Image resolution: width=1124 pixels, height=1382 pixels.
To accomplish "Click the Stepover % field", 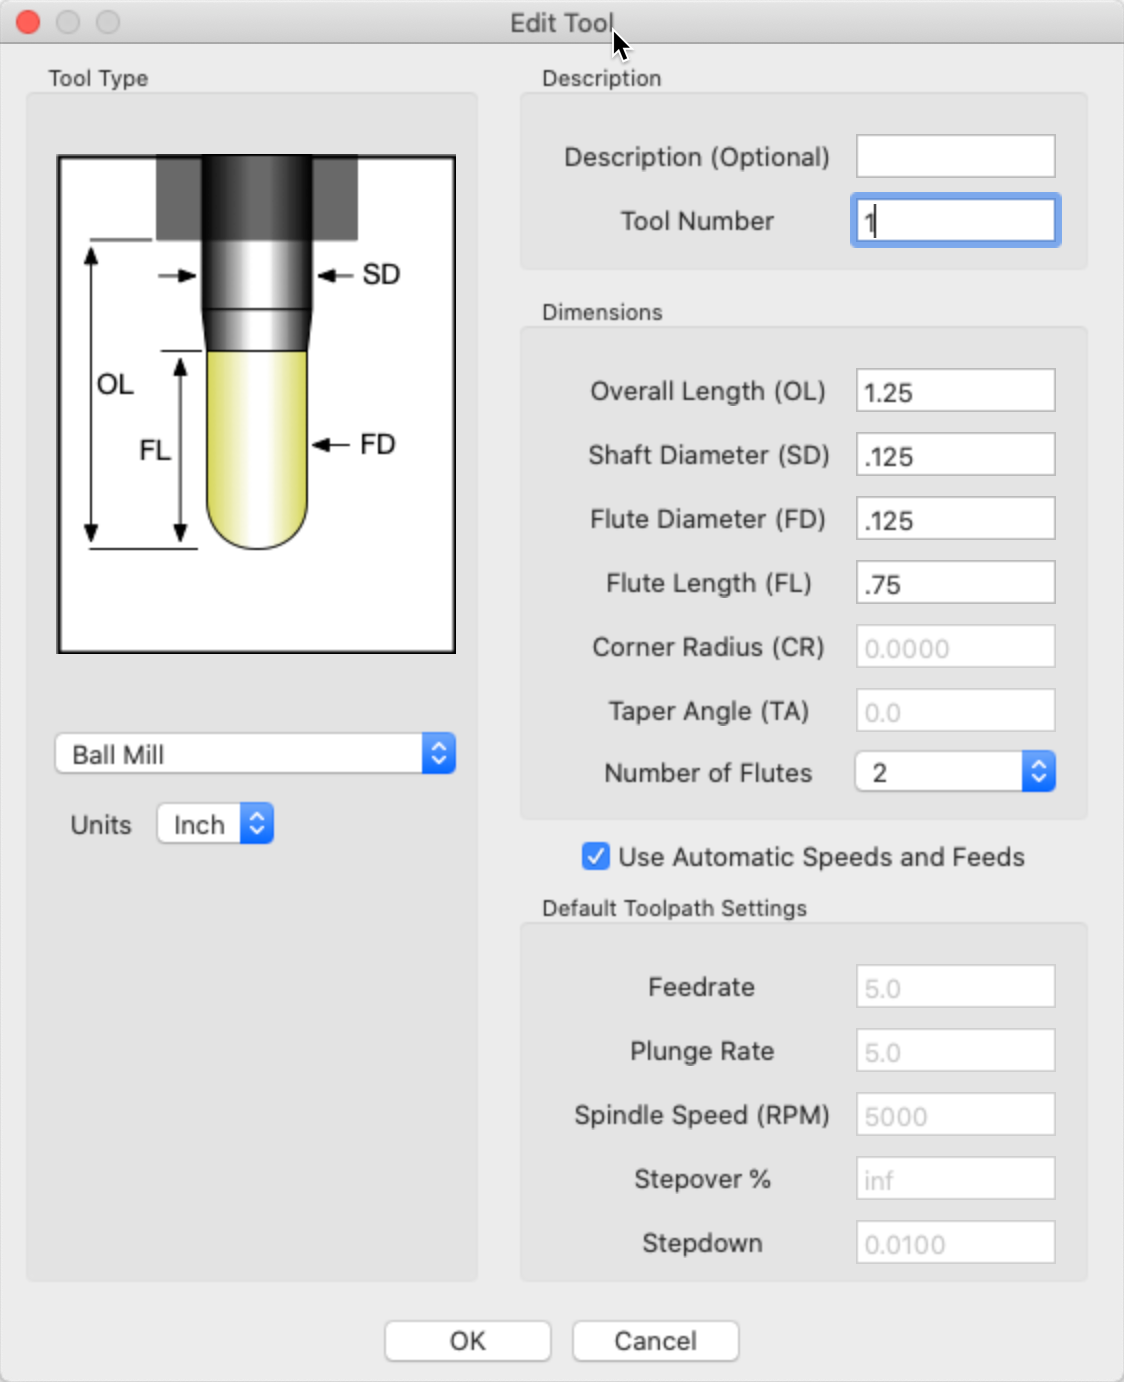I will (x=955, y=1178).
